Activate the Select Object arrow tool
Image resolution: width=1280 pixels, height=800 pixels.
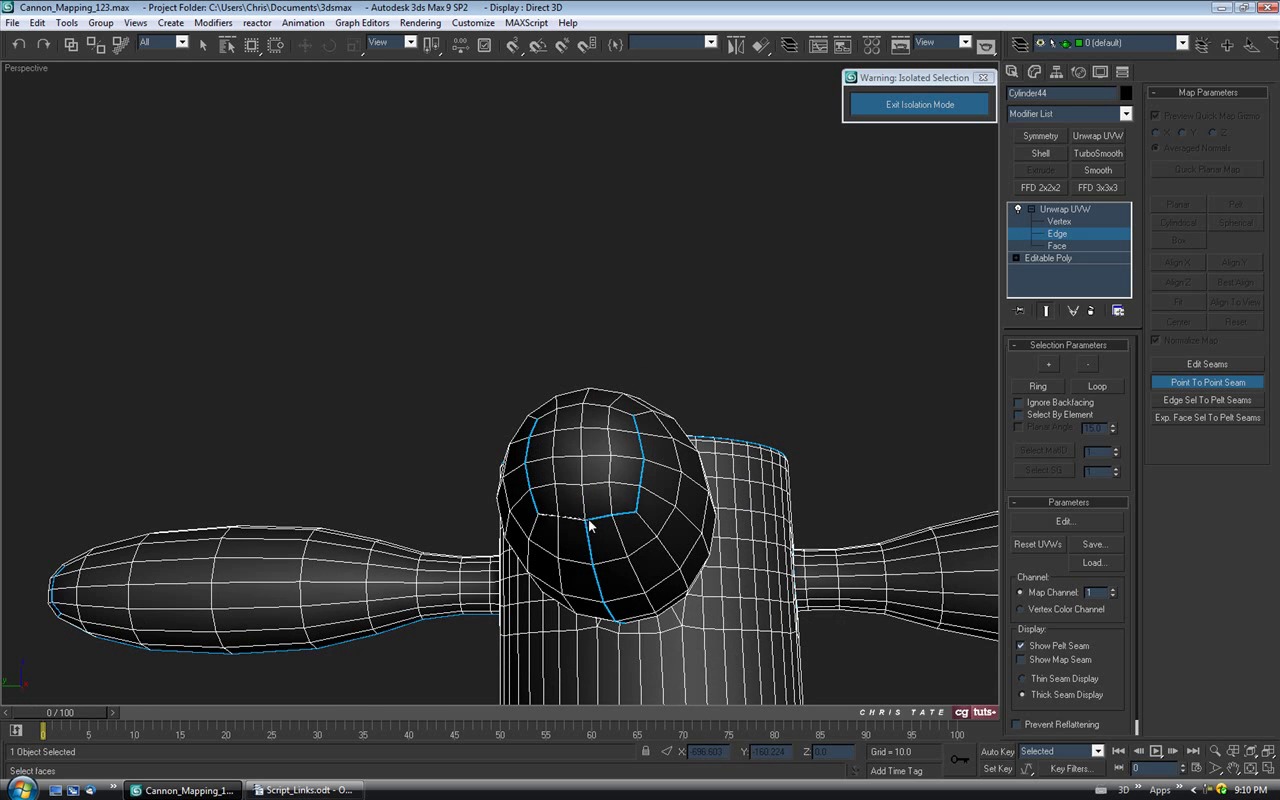click(x=203, y=45)
